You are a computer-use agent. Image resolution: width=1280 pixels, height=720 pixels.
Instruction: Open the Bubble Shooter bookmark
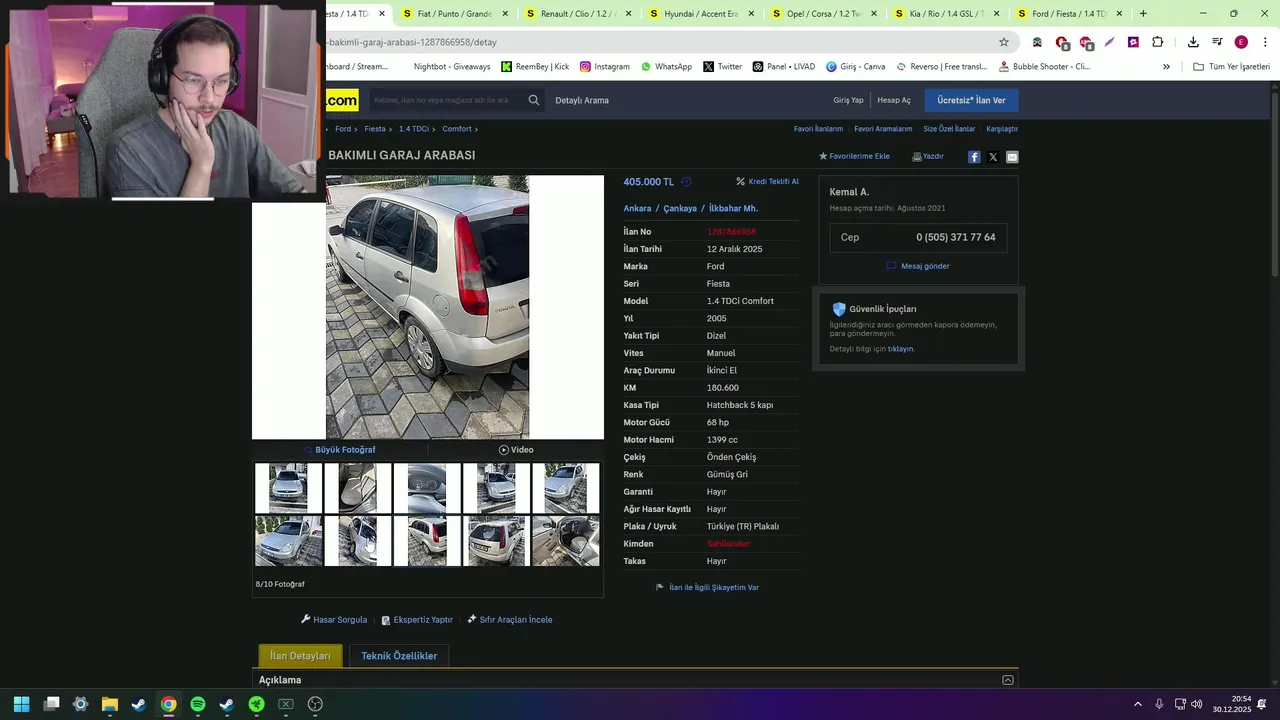(x=1044, y=66)
